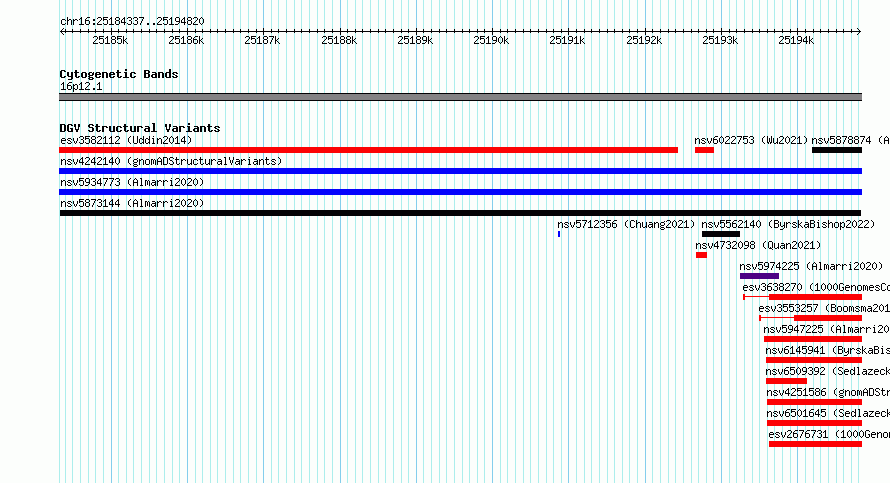Open the nsv4251586 variant label

tap(828, 392)
